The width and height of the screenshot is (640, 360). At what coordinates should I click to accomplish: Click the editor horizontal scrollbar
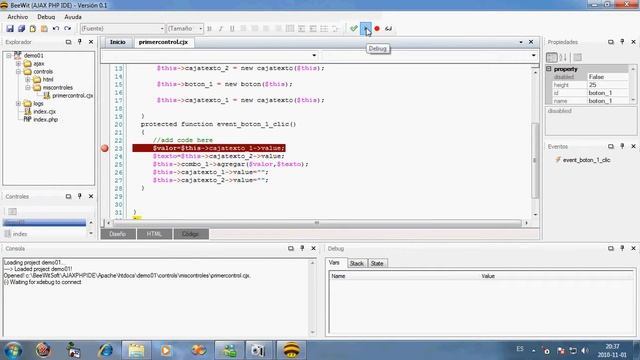317,223
